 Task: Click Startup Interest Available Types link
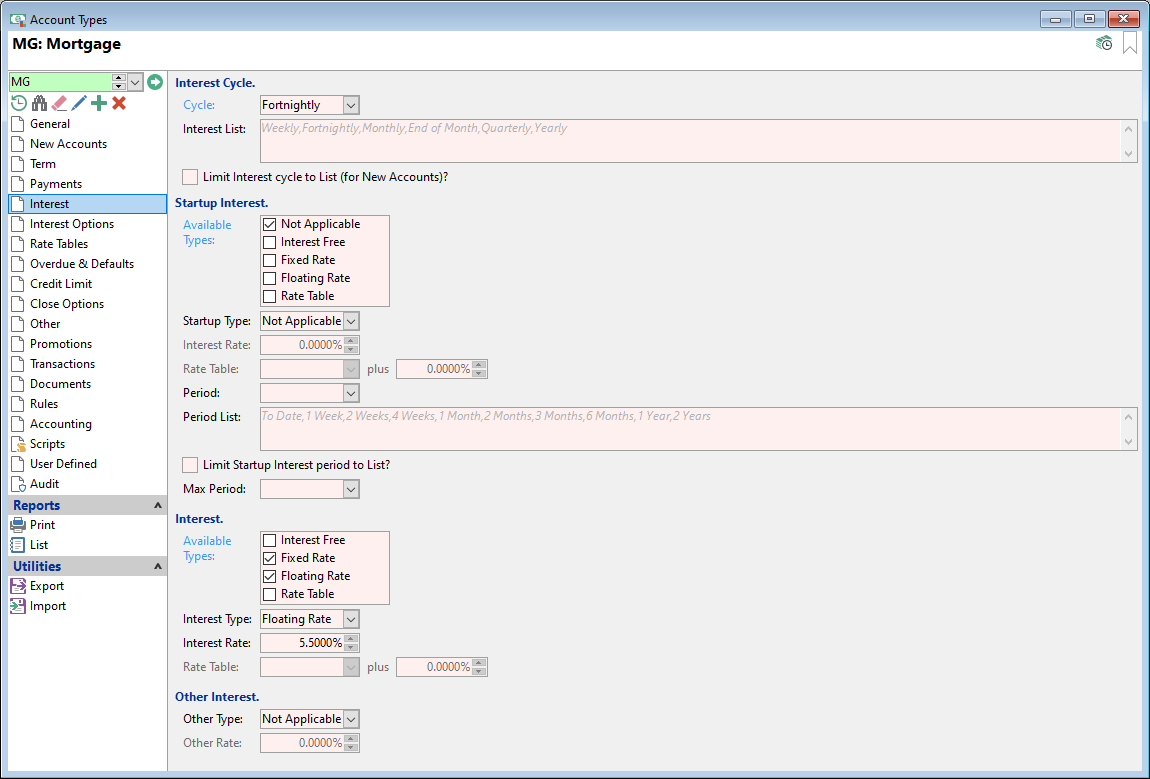coord(208,233)
